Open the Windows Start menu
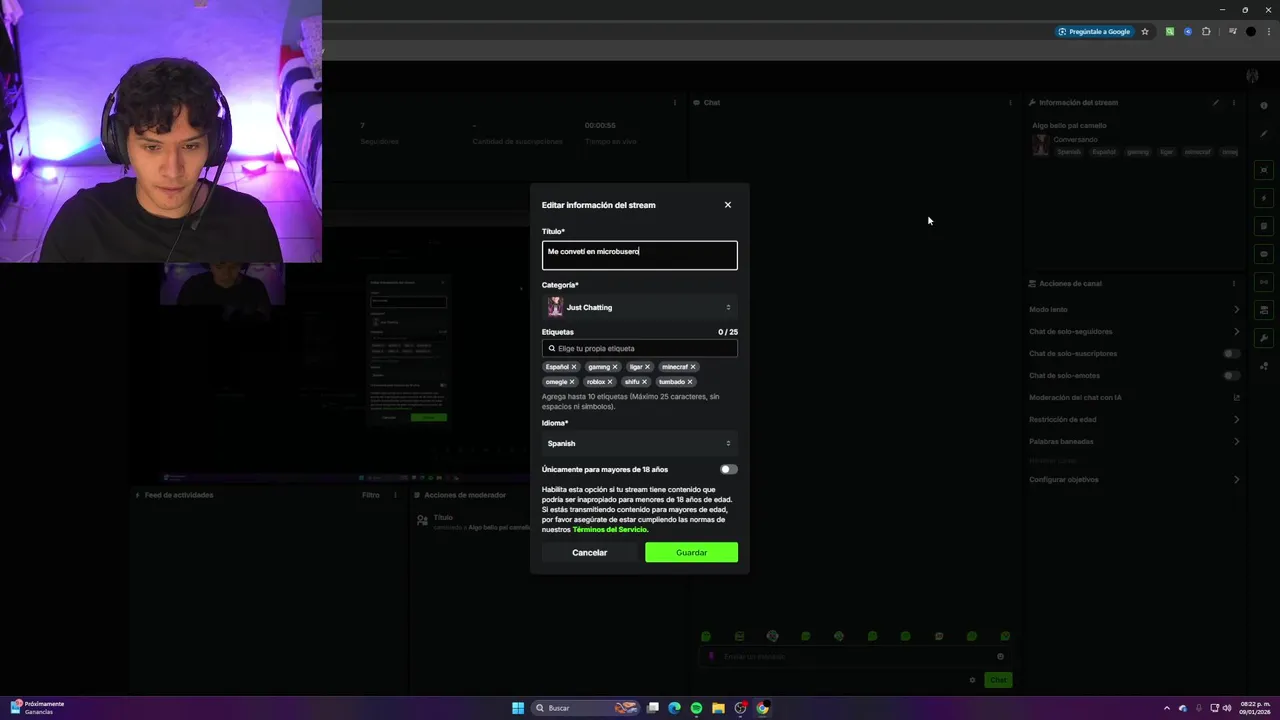 click(518, 708)
